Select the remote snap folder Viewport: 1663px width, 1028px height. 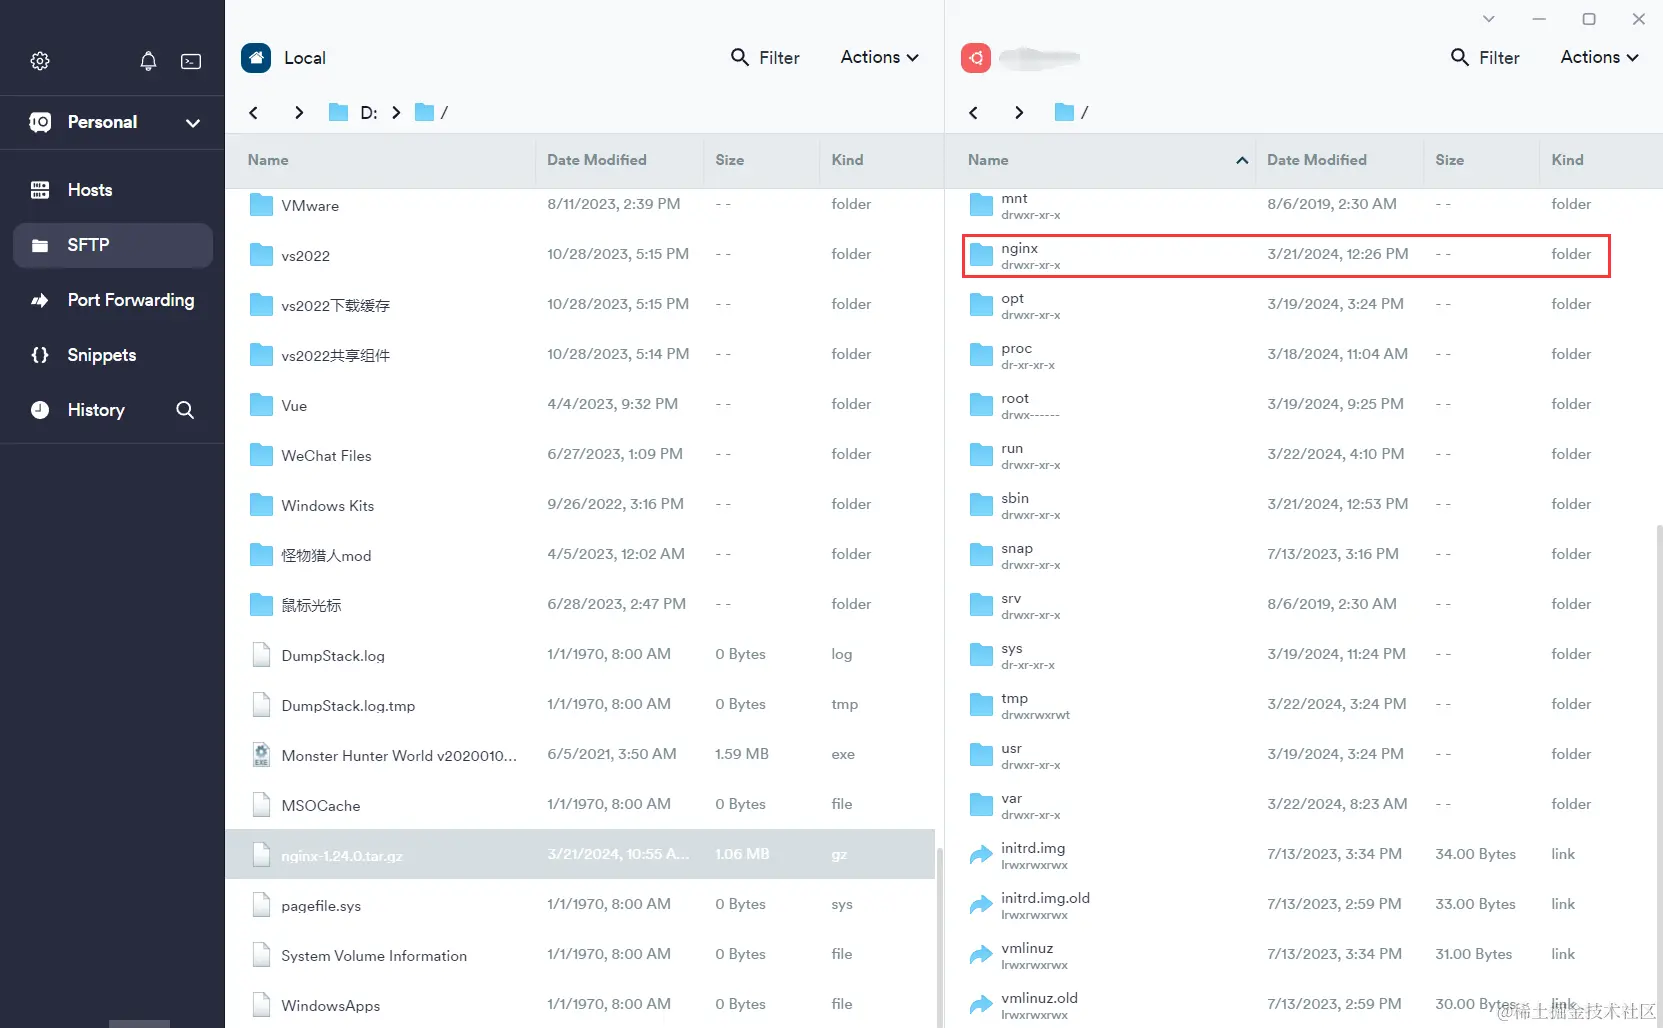pos(1300,555)
